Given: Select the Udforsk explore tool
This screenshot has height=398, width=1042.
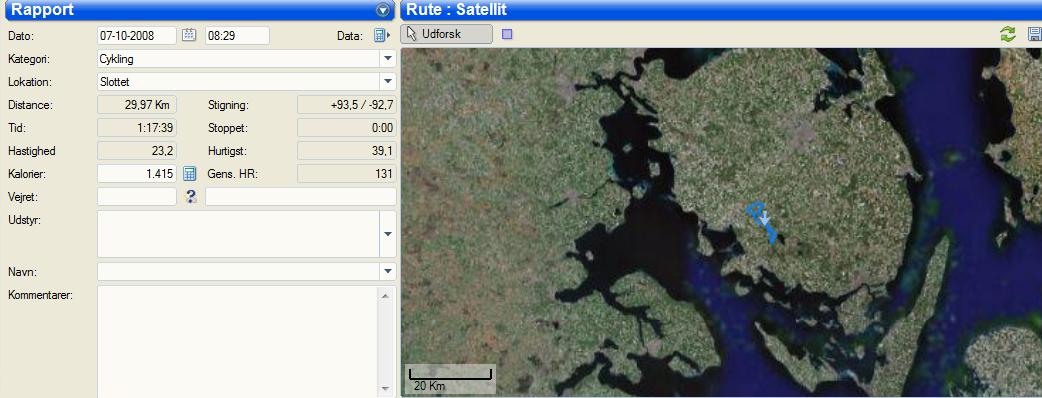Looking at the screenshot, I should point(447,34).
